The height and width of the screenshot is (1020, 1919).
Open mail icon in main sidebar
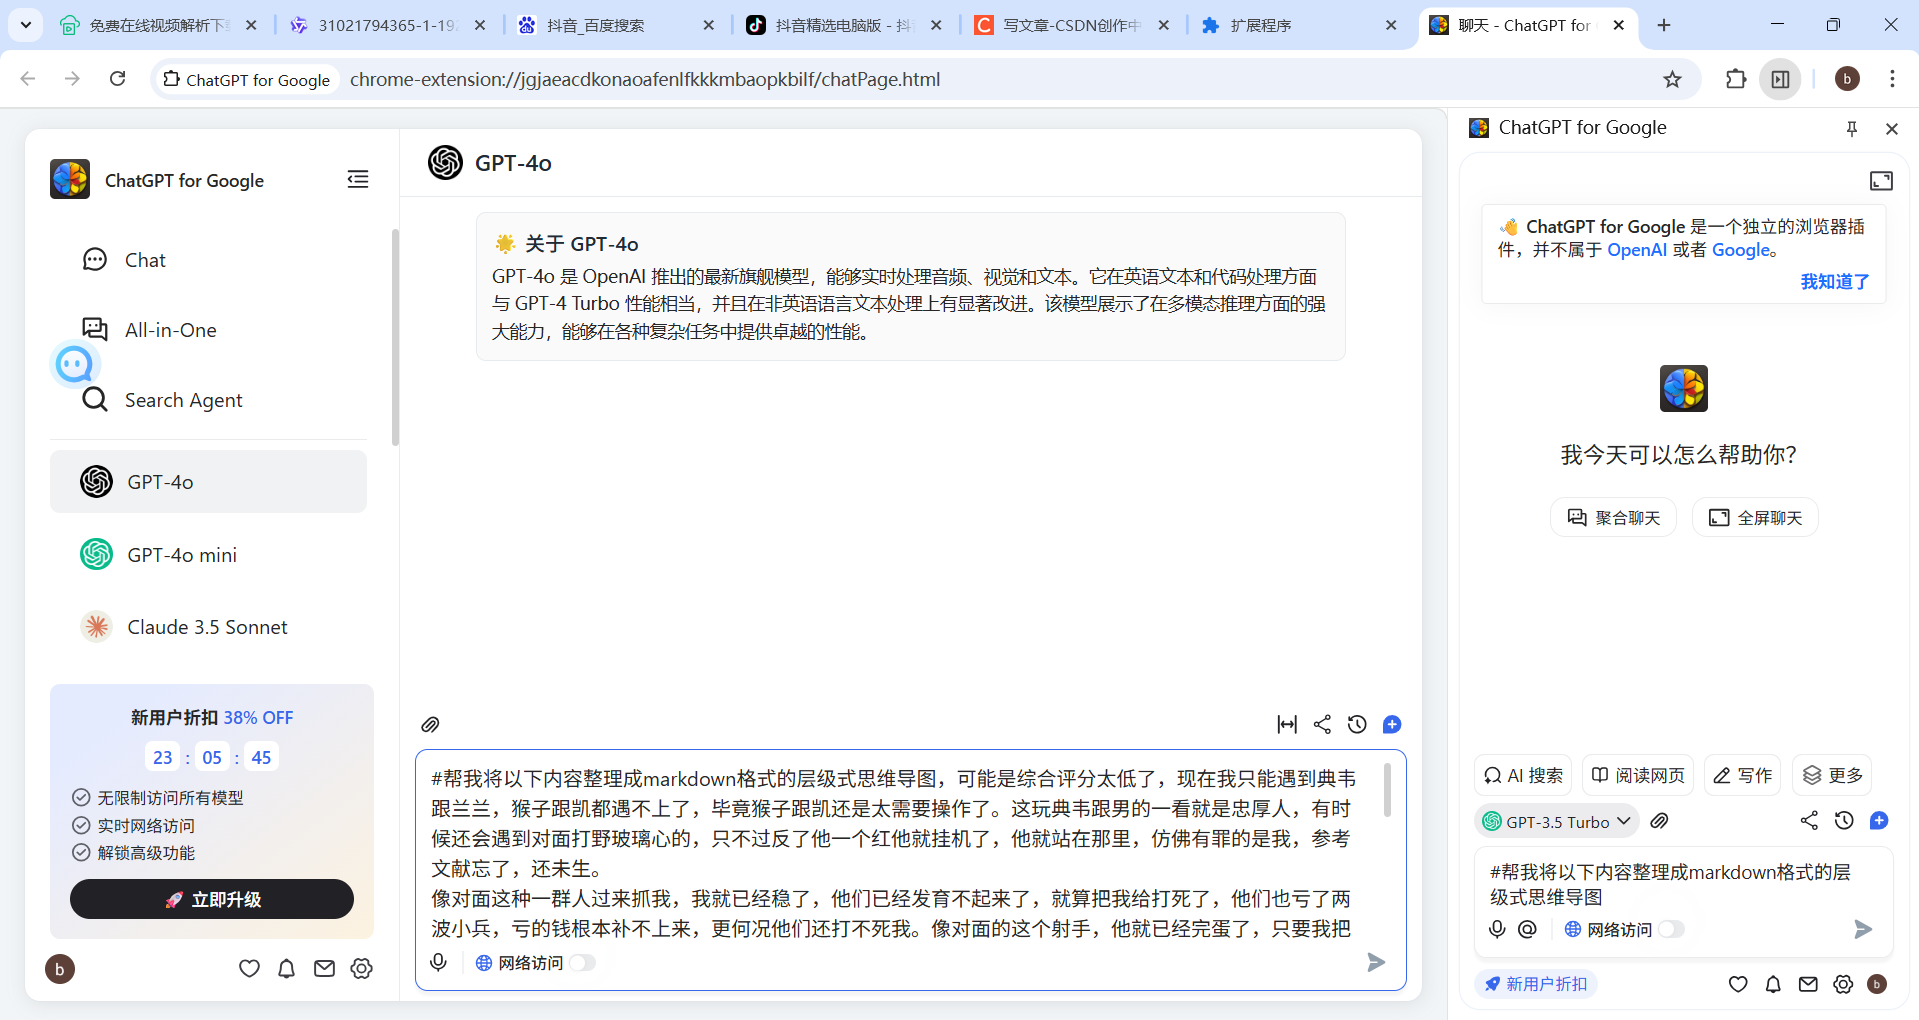[324, 968]
